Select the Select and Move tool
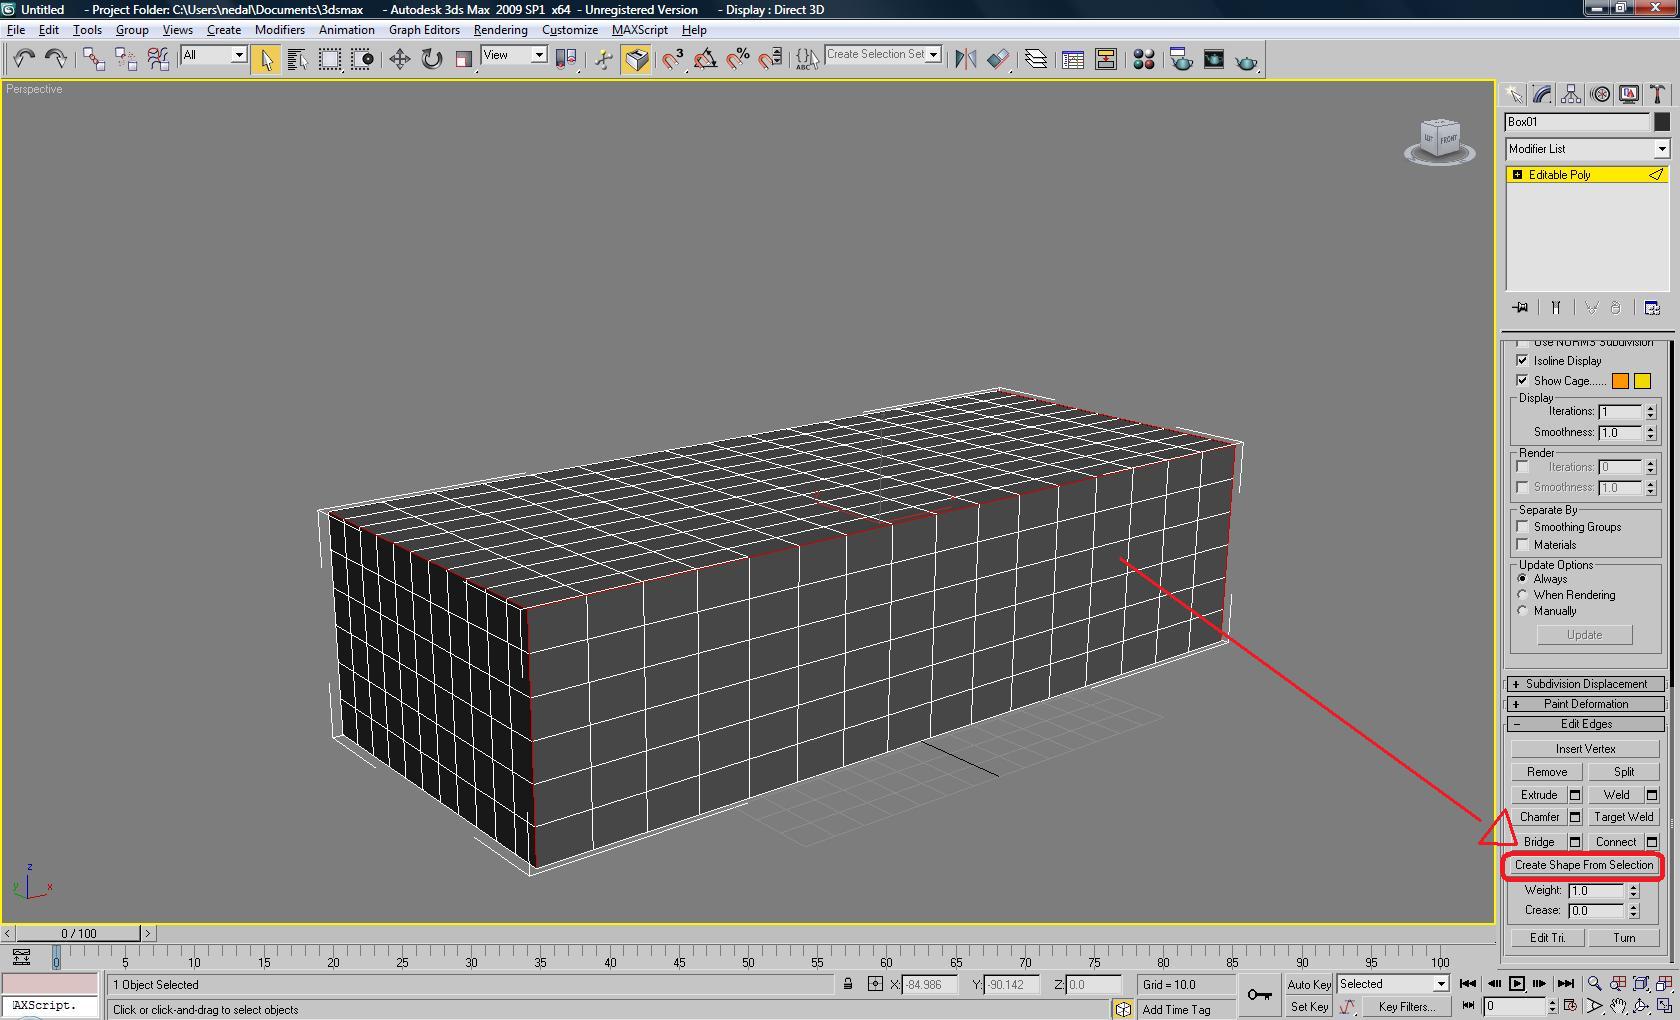Screen dimensions: 1680x1020 (x=399, y=59)
